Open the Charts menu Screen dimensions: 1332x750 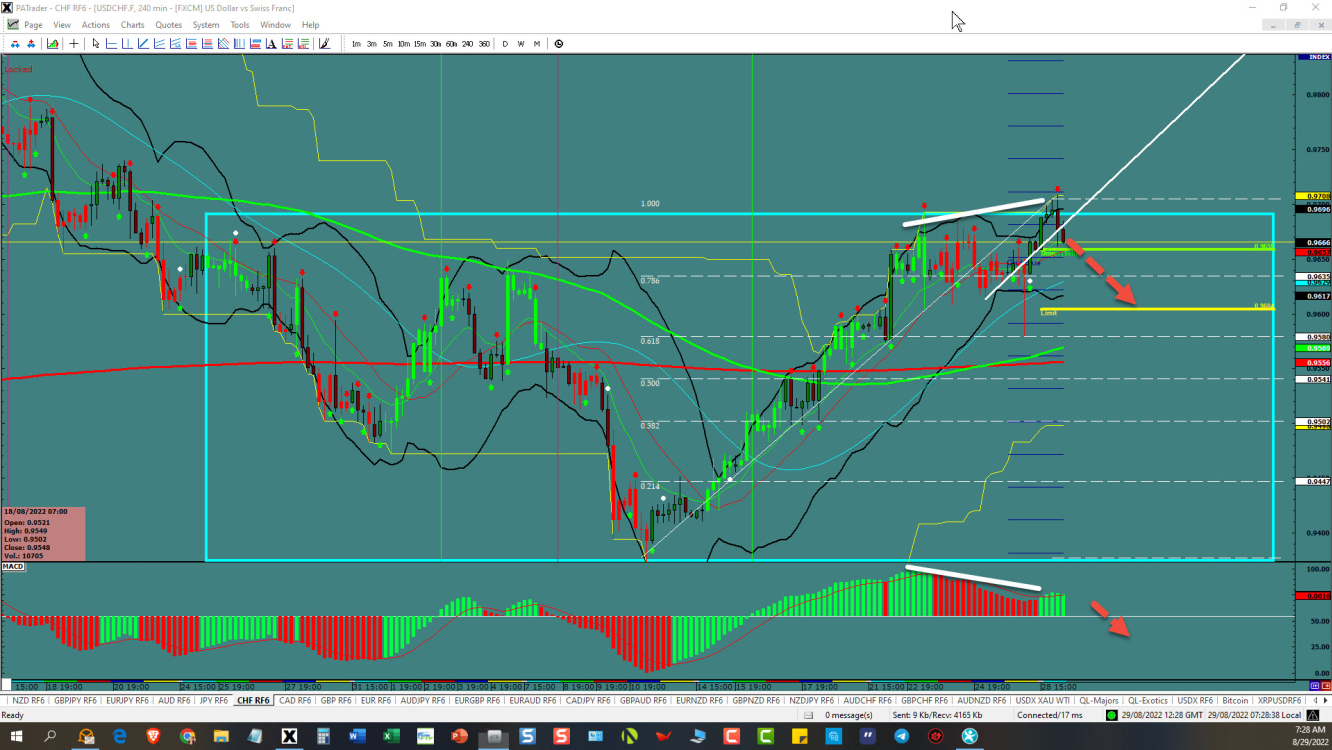pos(132,24)
